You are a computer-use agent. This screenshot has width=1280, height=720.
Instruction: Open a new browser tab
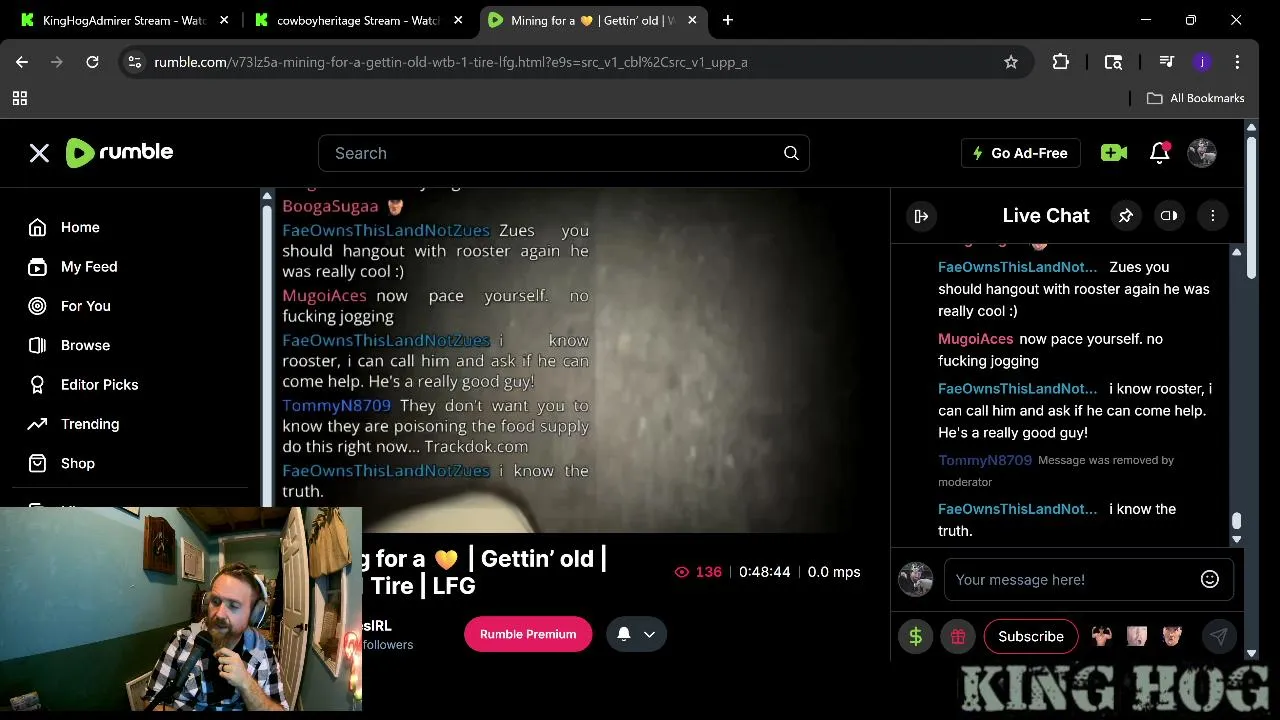click(x=727, y=20)
